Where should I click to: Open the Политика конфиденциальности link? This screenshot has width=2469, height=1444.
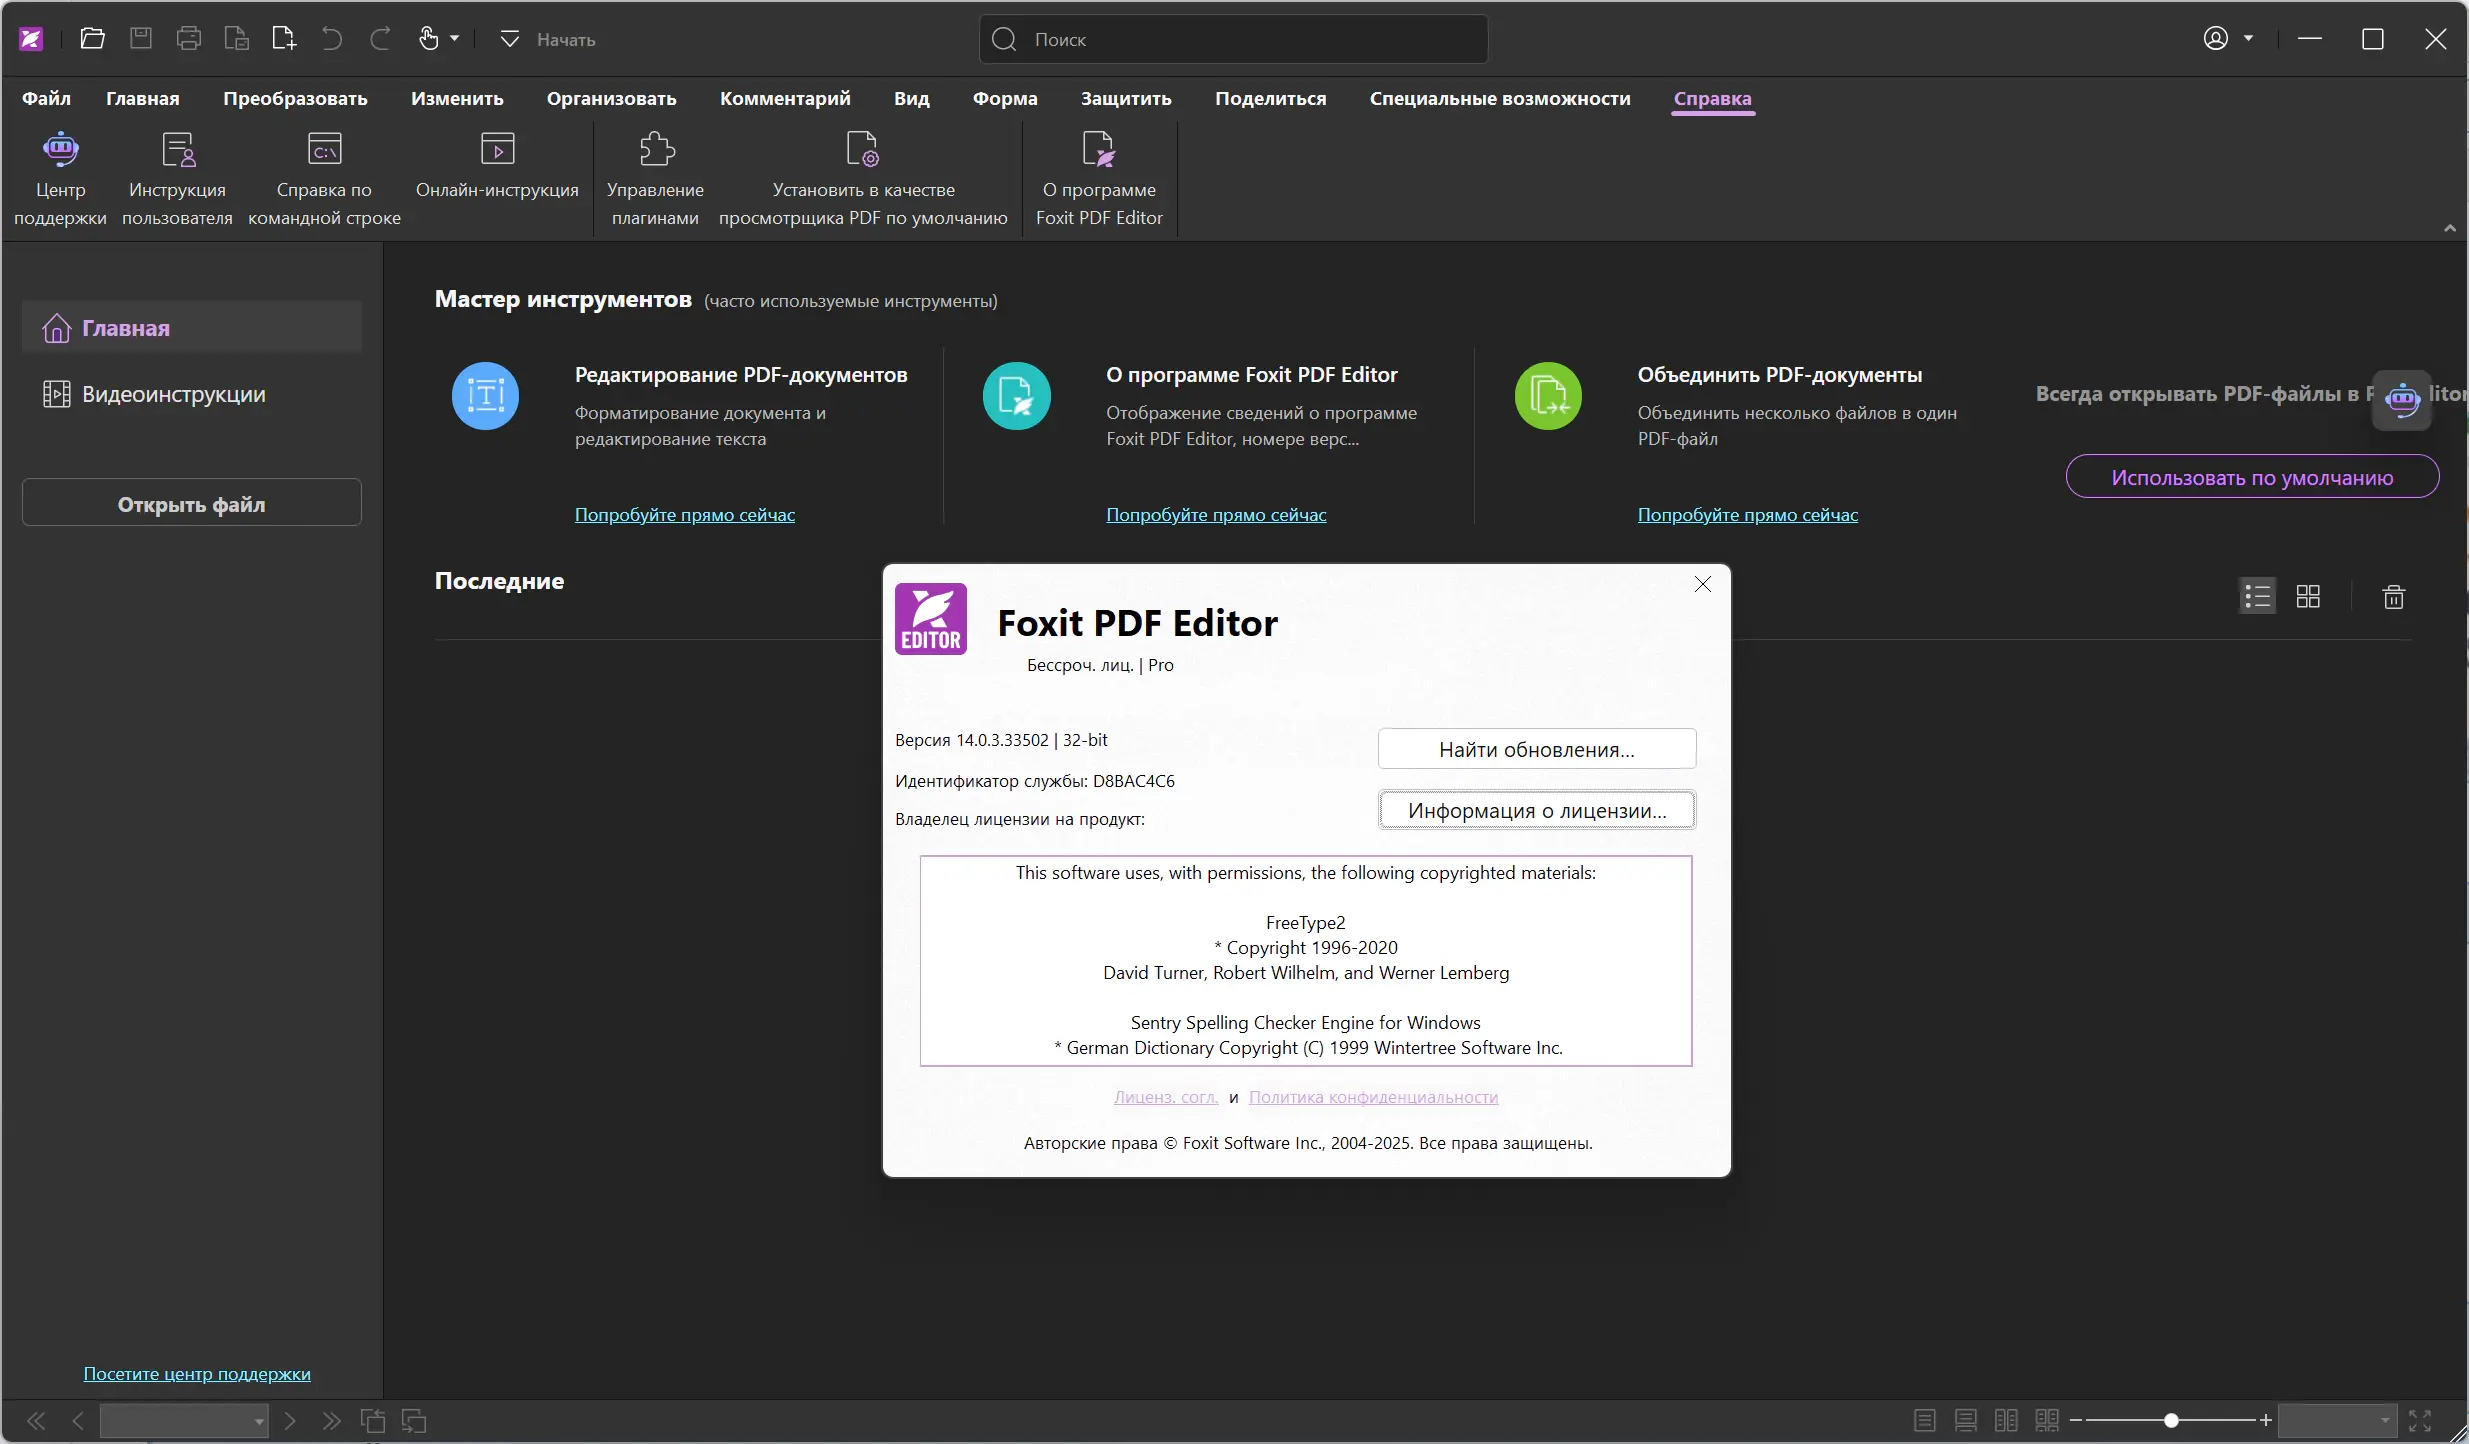tap(1373, 1097)
